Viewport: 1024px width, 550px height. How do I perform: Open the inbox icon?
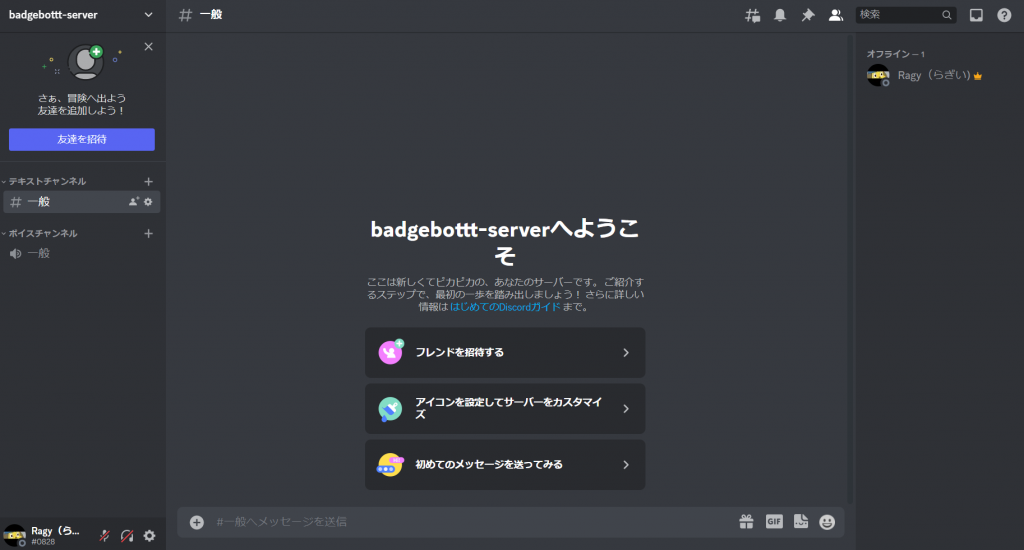[x=976, y=15]
